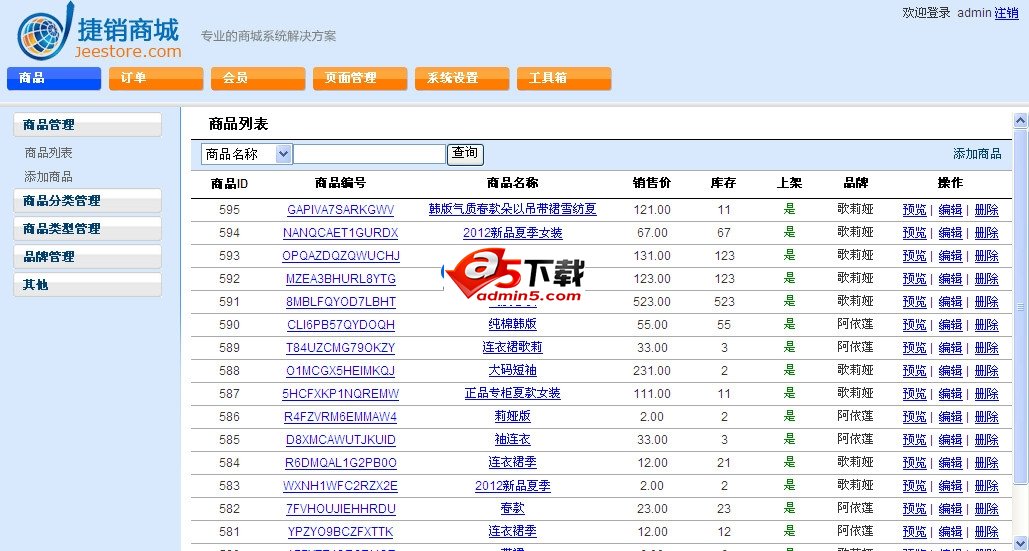Open the 工具箱 main tab
This screenshot has width=1029, height=551.
[564, 78]
